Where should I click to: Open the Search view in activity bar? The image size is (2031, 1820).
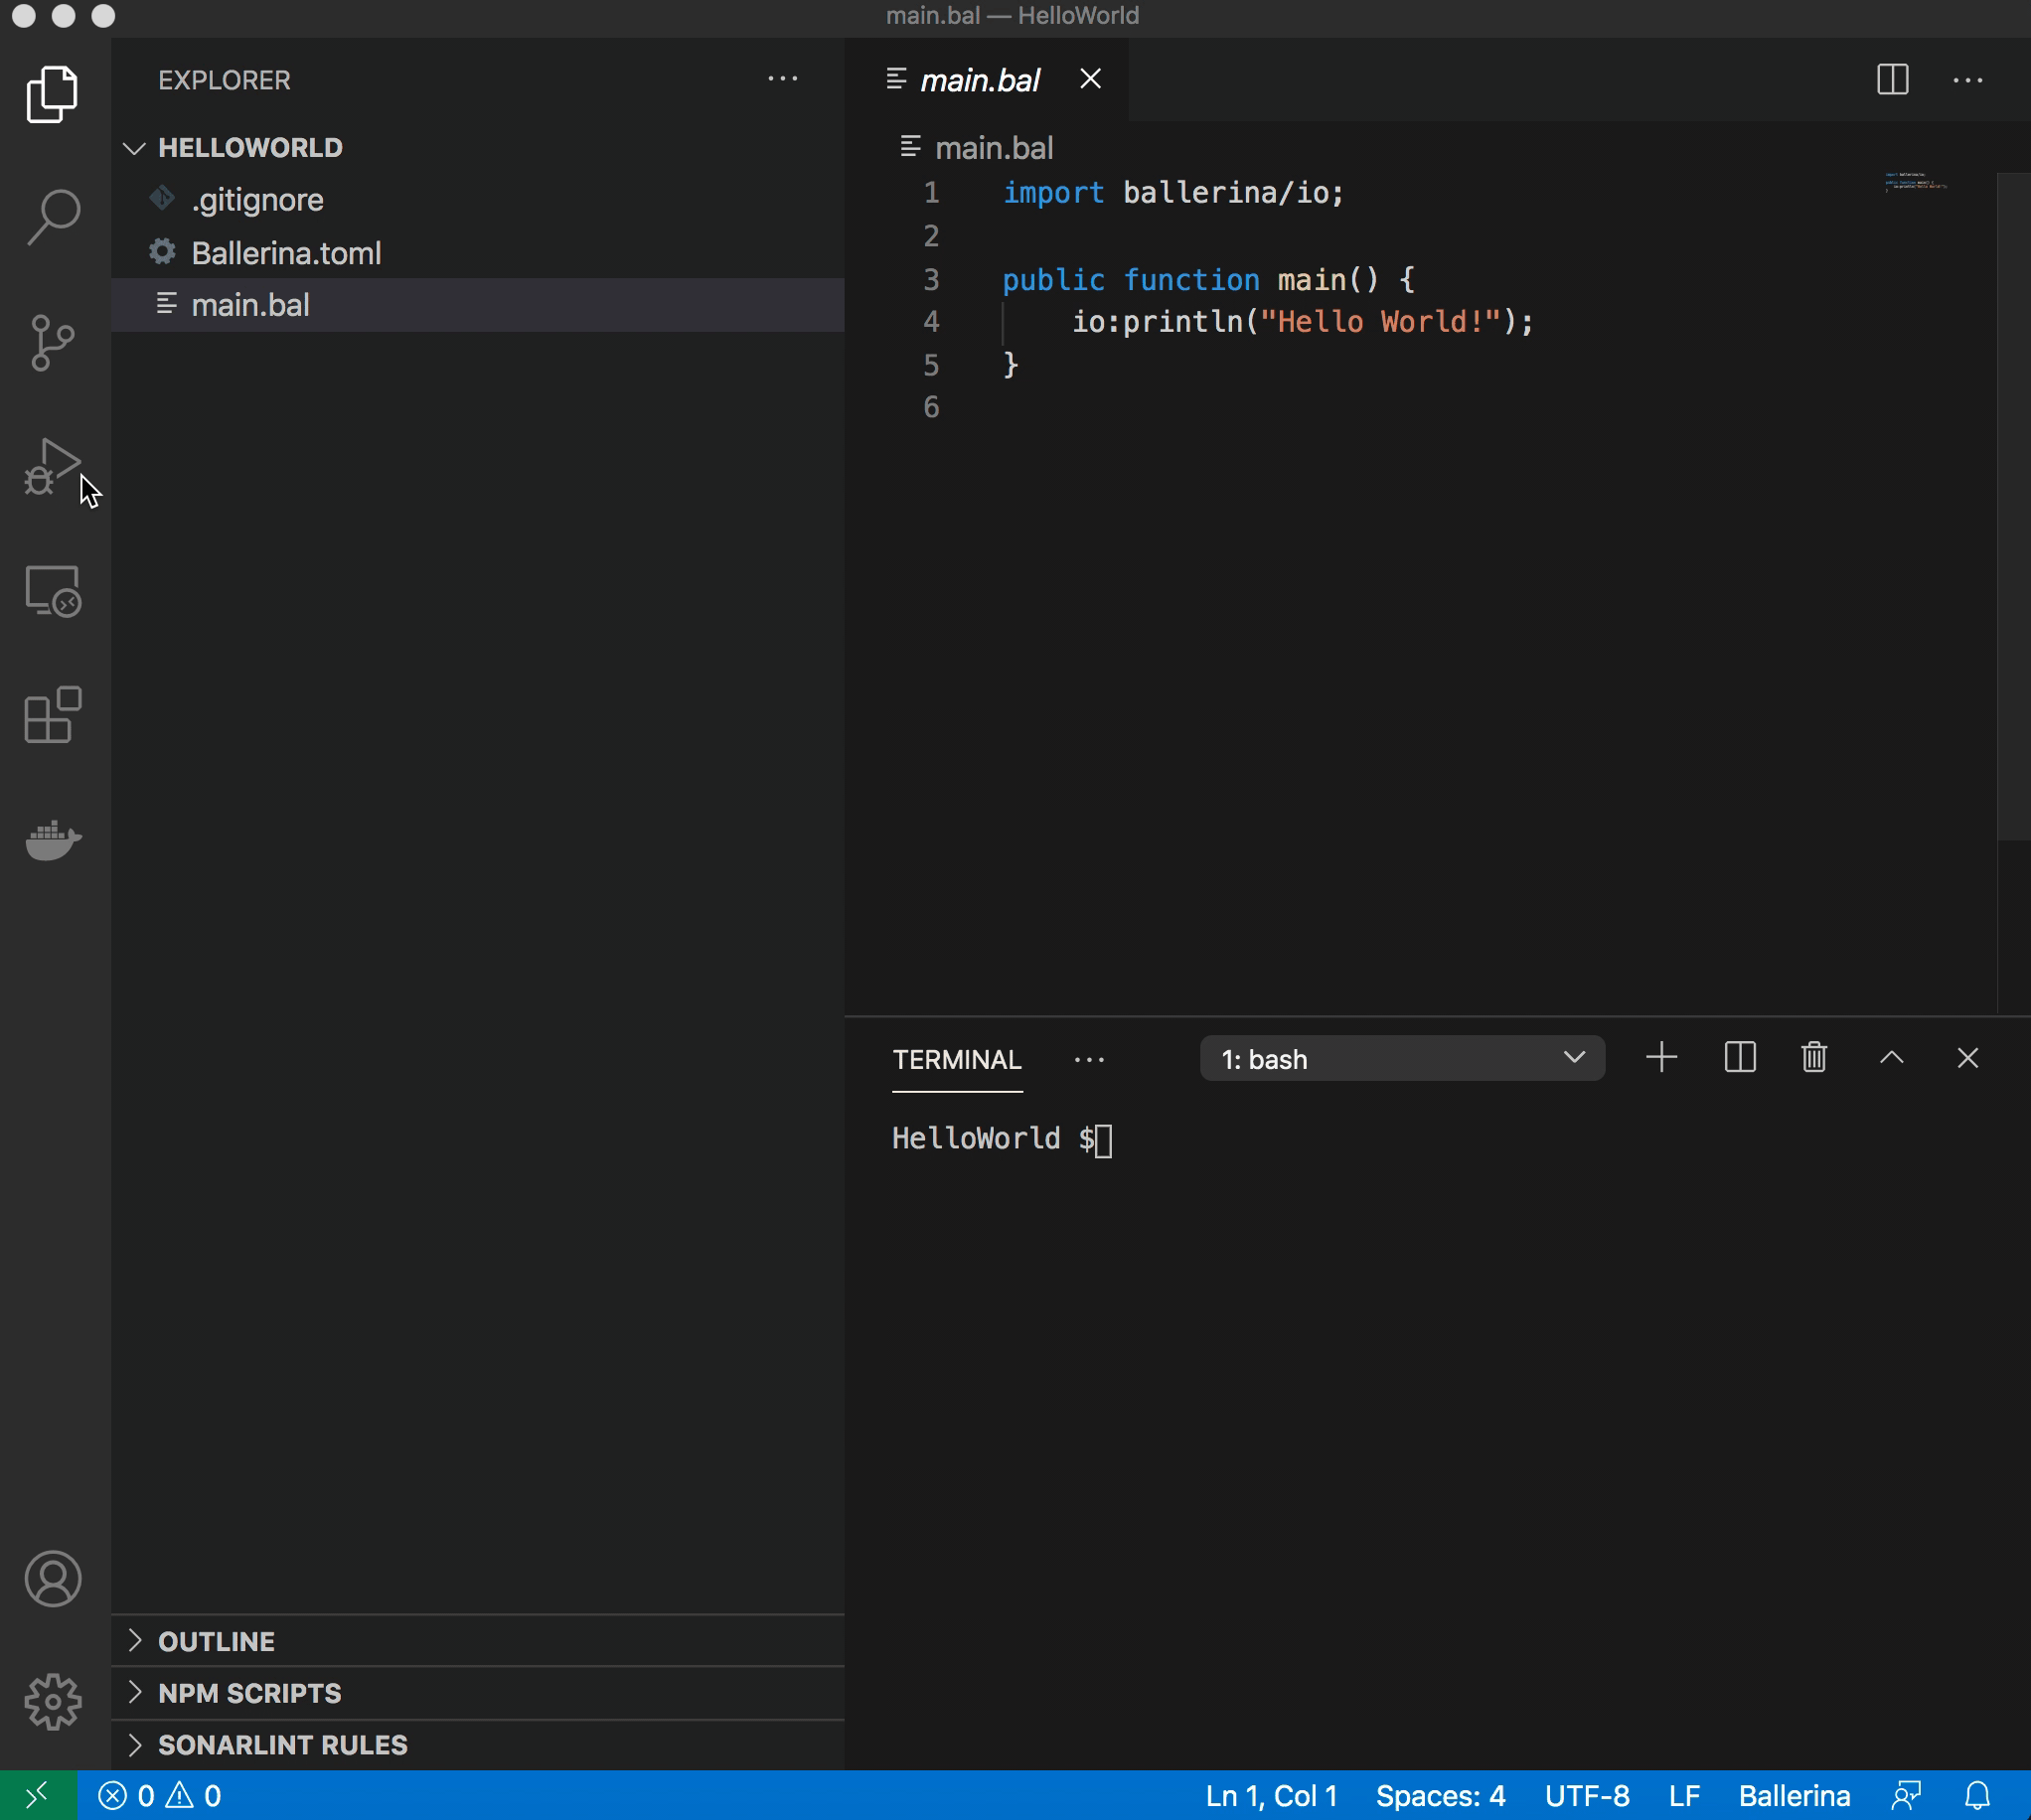tap(53, 217)
